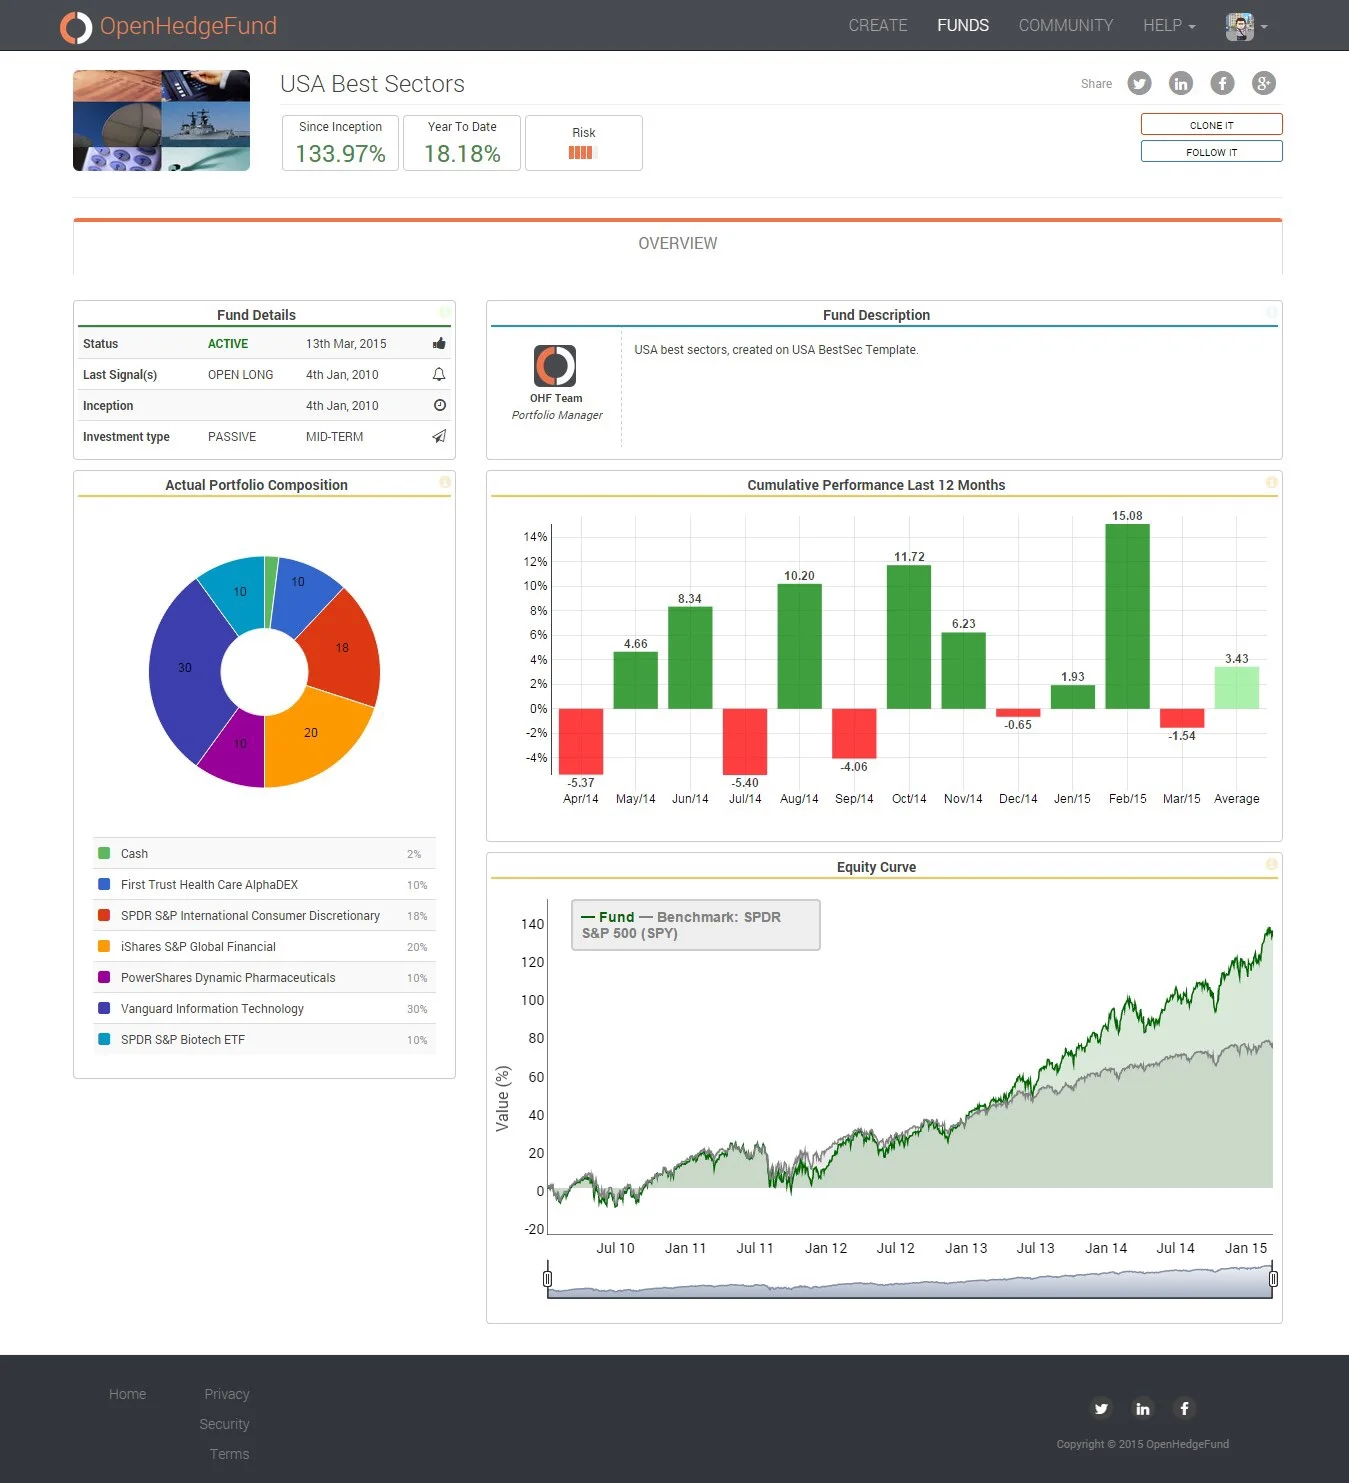Click Year To Date 18.18% box
Screen dimensions: 1349x1483
461,143
